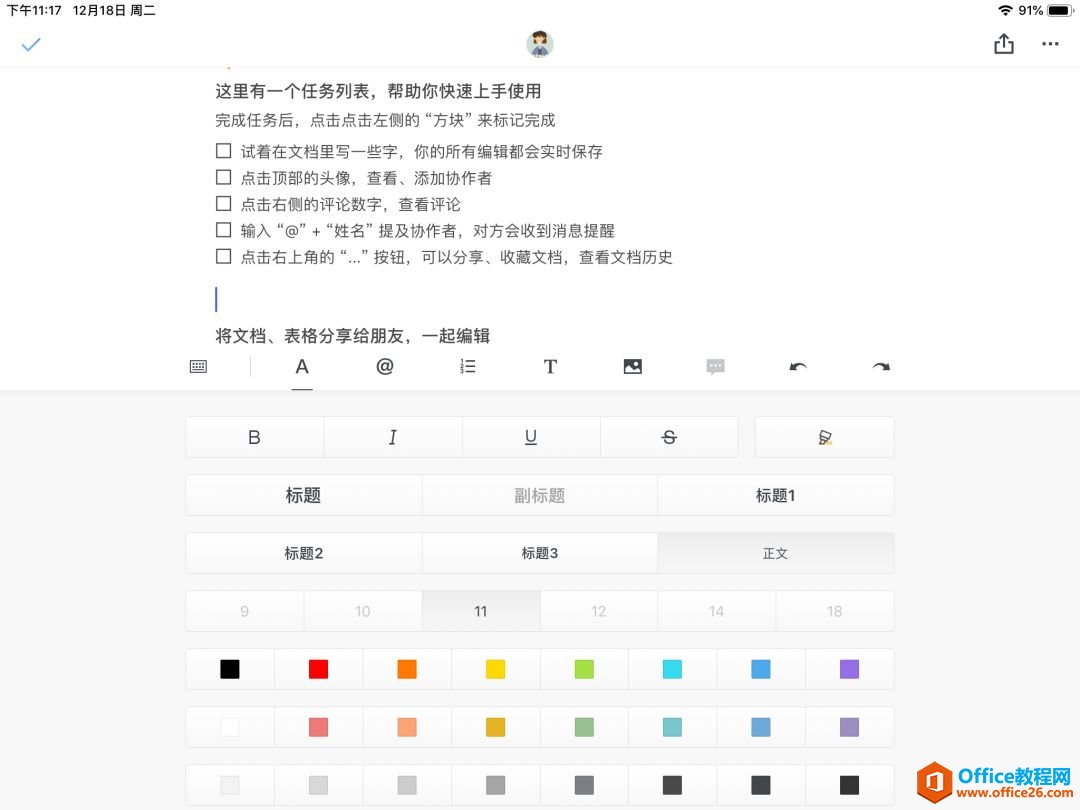Tap the line 完成任务后，点击点击左侧的“方块”来标记完成
1080x810 pixels.
click(x=385, y=120)
